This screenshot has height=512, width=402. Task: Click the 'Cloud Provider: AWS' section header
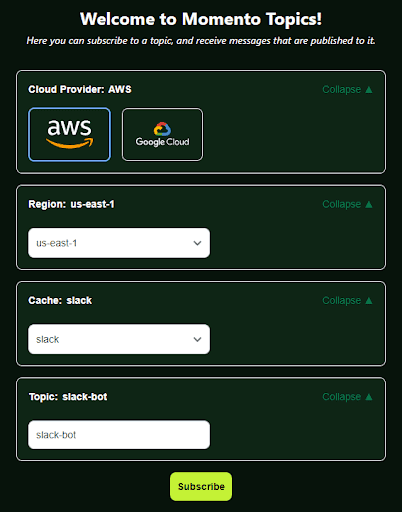coord(80,90)
